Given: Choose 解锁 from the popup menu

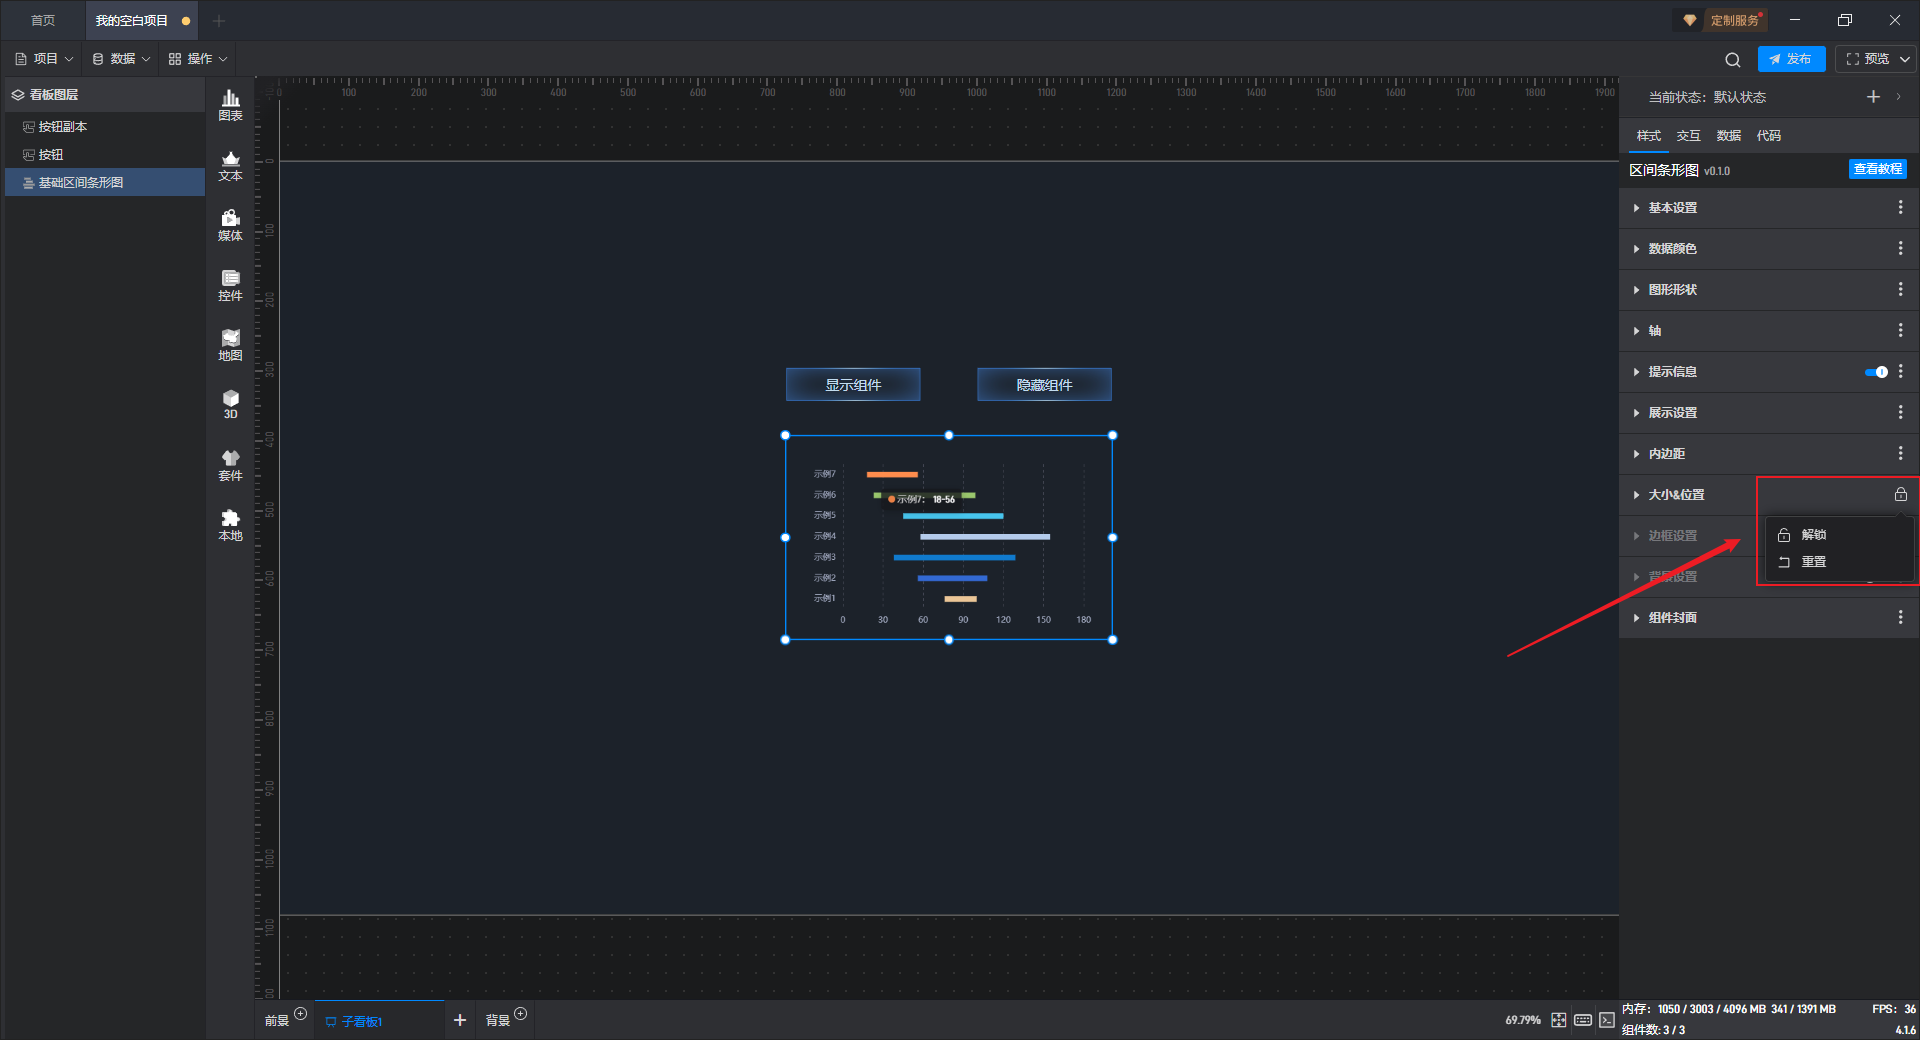Looking at the screenshot, I should tap(1813, 535).
